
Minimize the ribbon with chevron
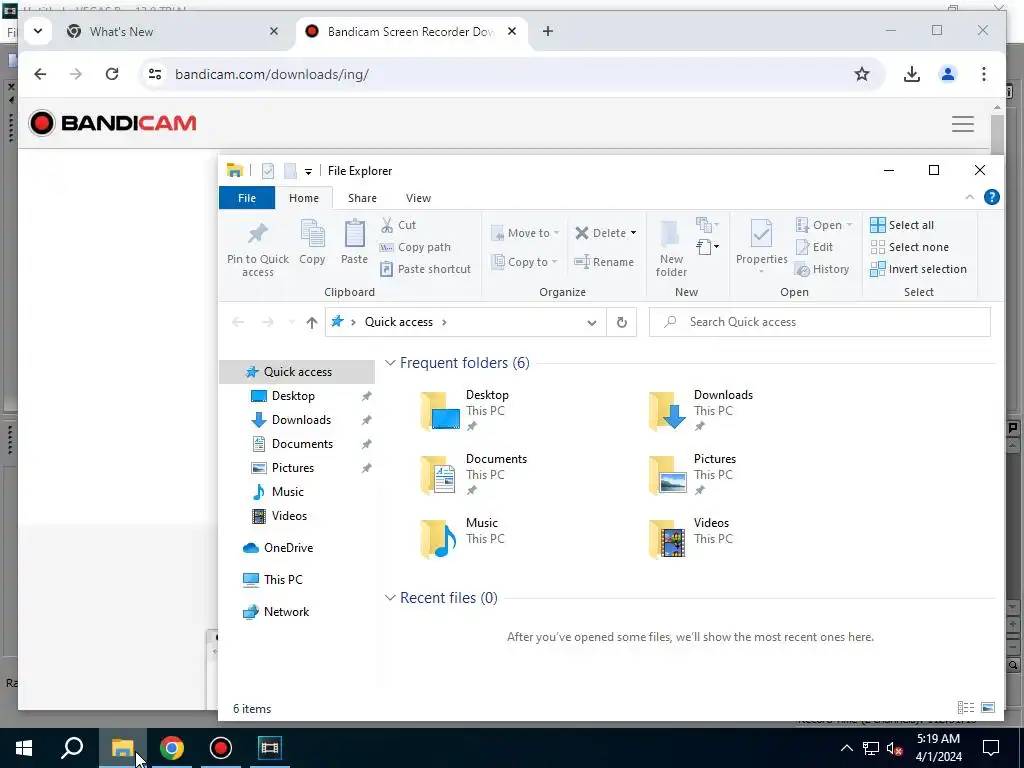(970, 197)
